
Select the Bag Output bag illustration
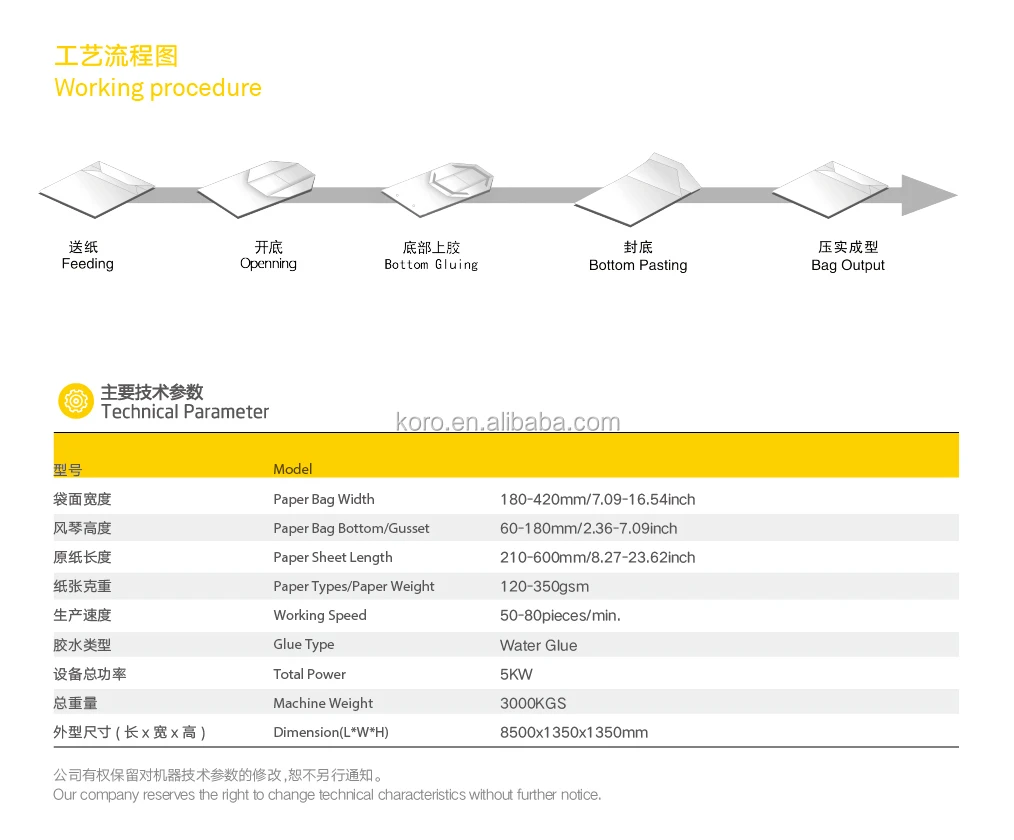(x=830, y=188)
